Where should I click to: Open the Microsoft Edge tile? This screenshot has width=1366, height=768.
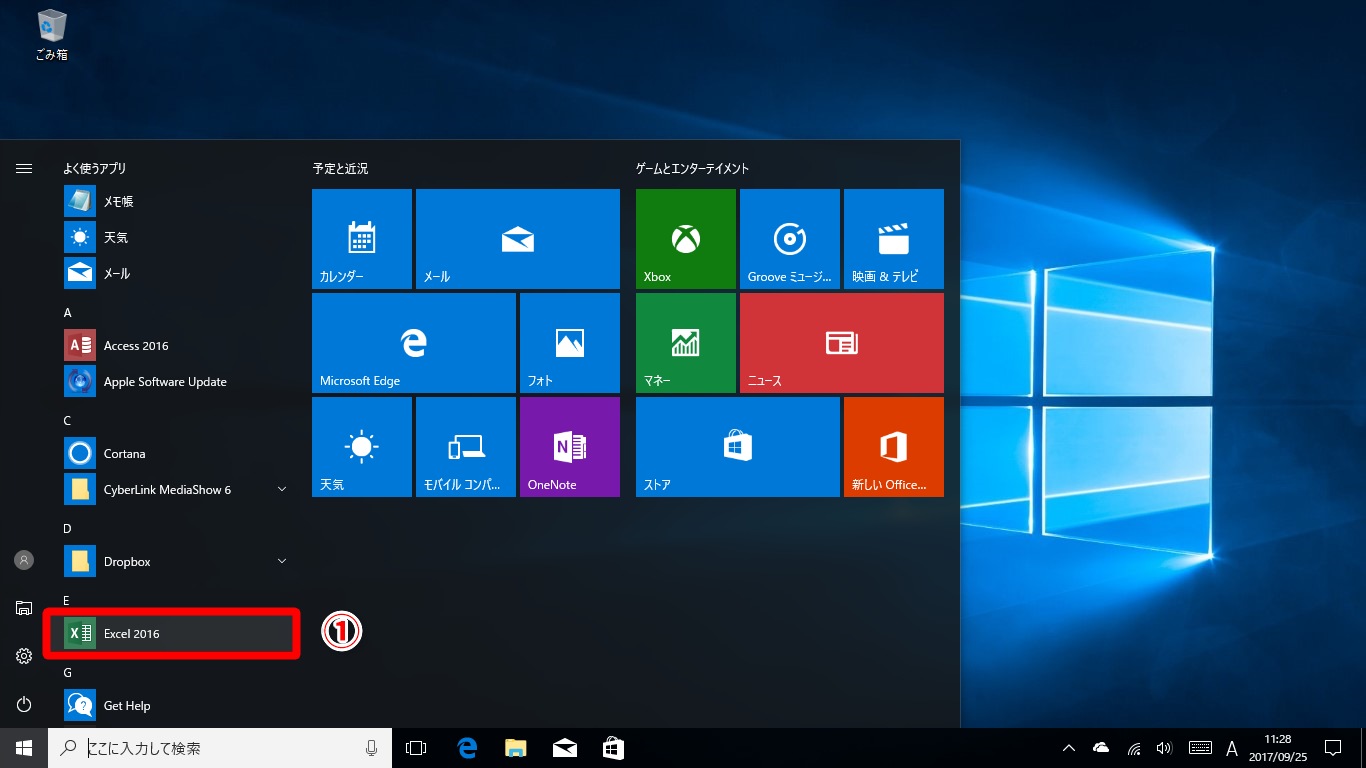coord(414,343)
